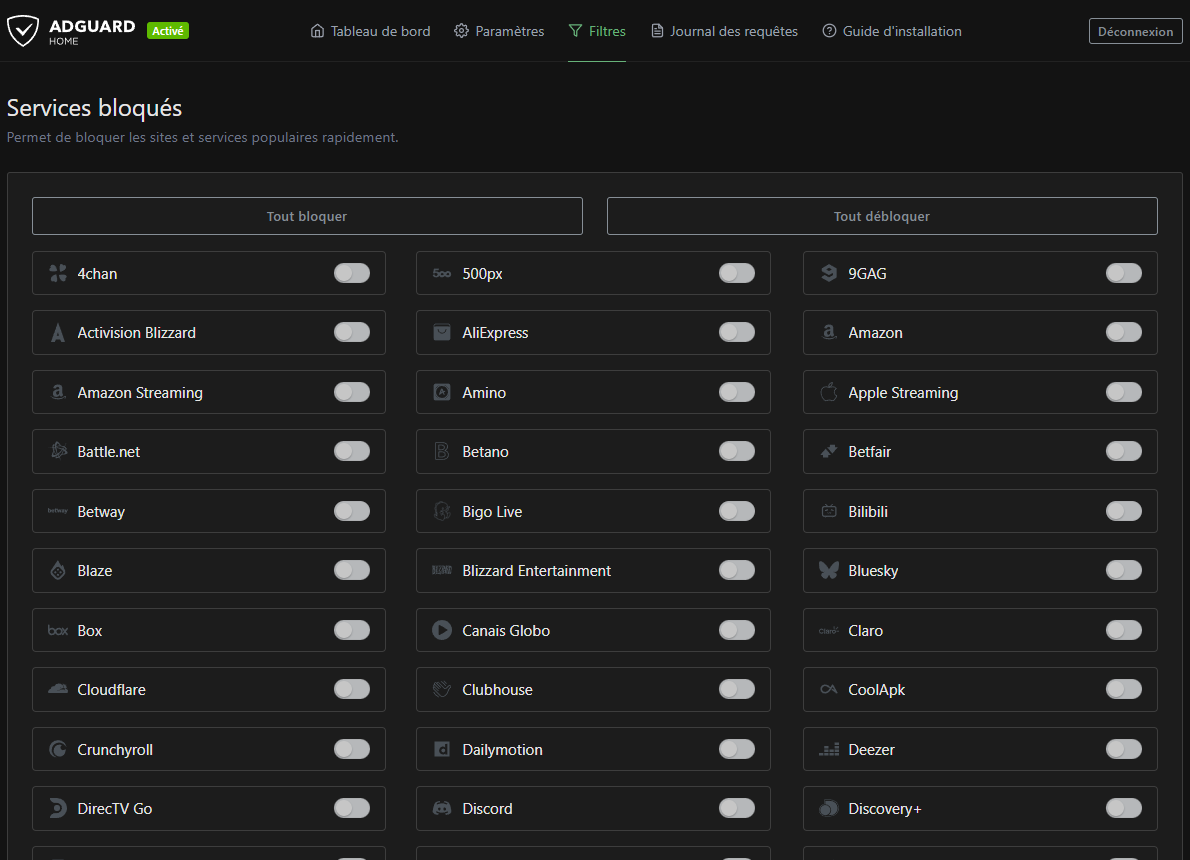Go to Tableau de bord
This screenshot has width=1190, height=860.
370,31
